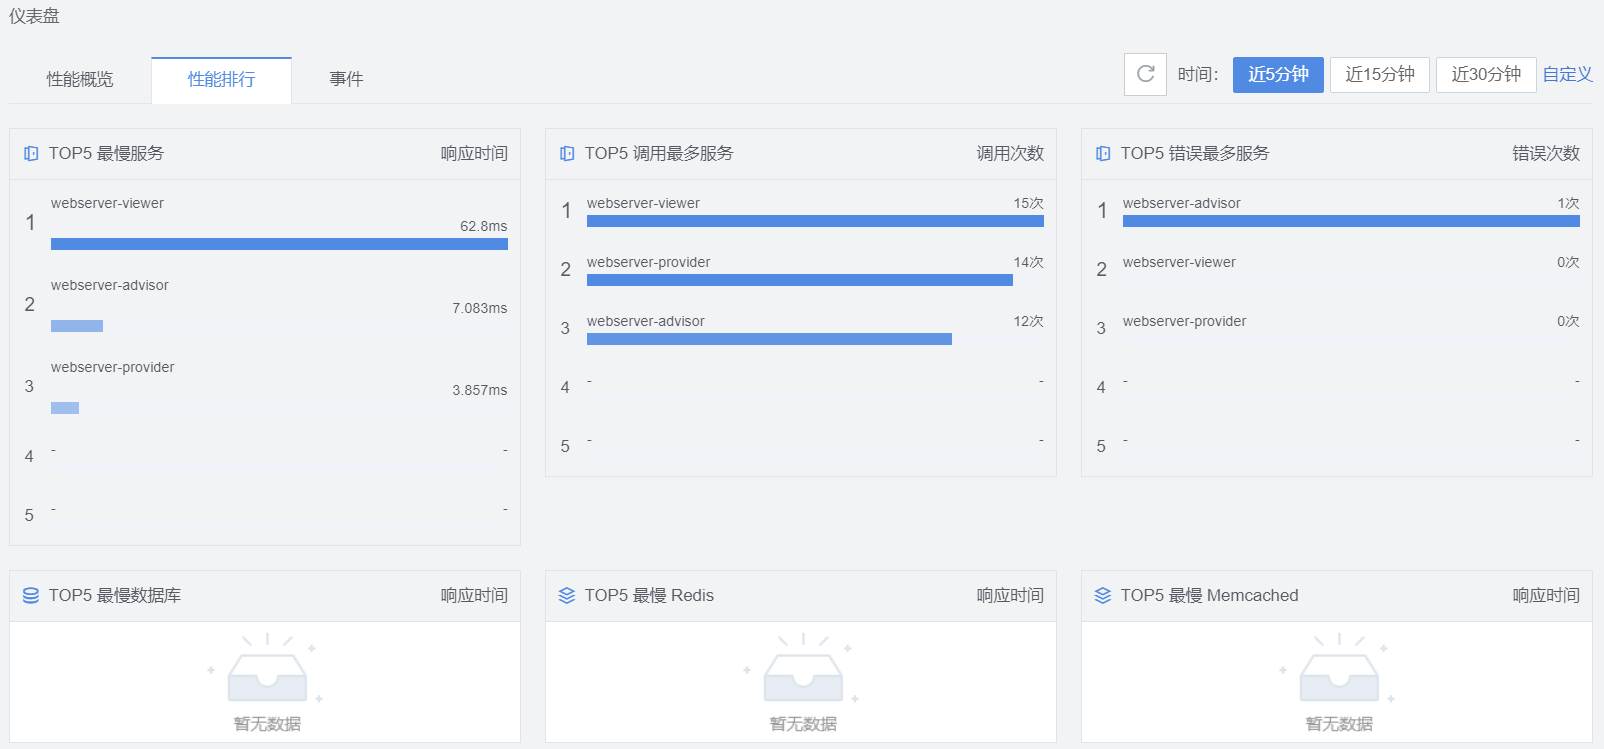The image size is (1604, 749).
Task: Switch to the 性能概览 tab
Action: pos(80,79)
